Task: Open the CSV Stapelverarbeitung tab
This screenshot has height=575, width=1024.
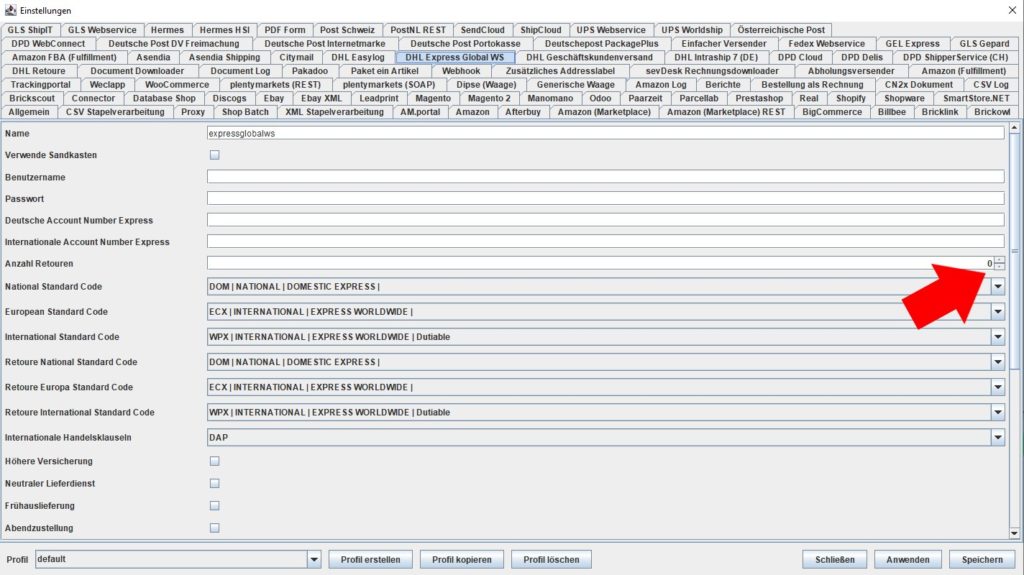Action: click(115, 112)
